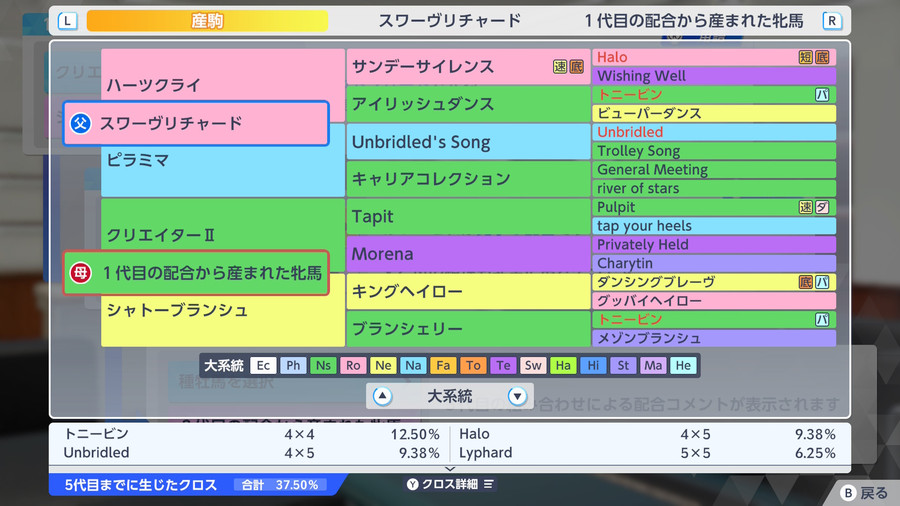900x506 pixels.
Task: Click Unbridled's Song in the pedigree
Action: tap(468, 142)
